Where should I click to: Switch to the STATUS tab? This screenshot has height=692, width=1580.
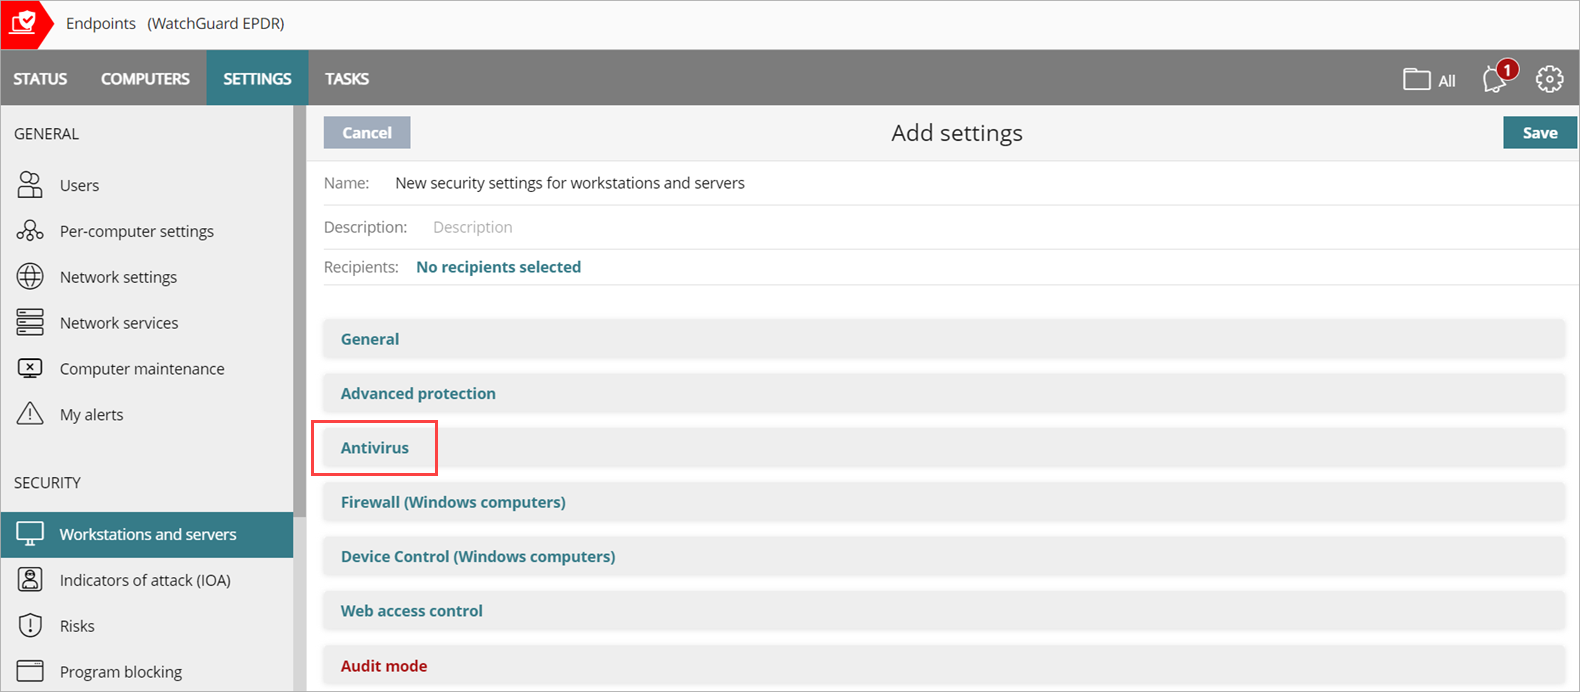[x=40, y=79]
